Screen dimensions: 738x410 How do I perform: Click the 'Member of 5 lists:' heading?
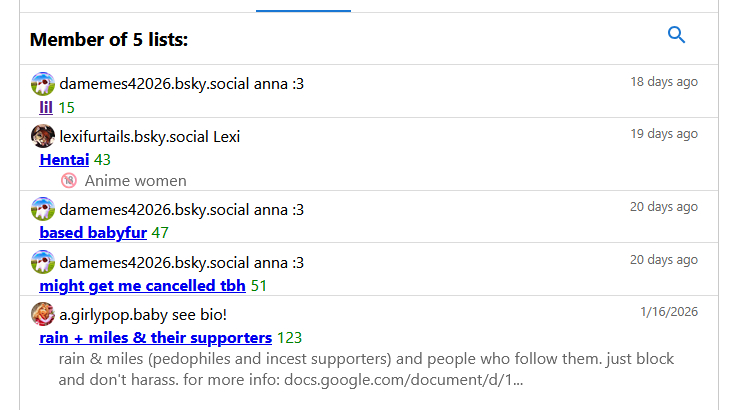[109, 40]
